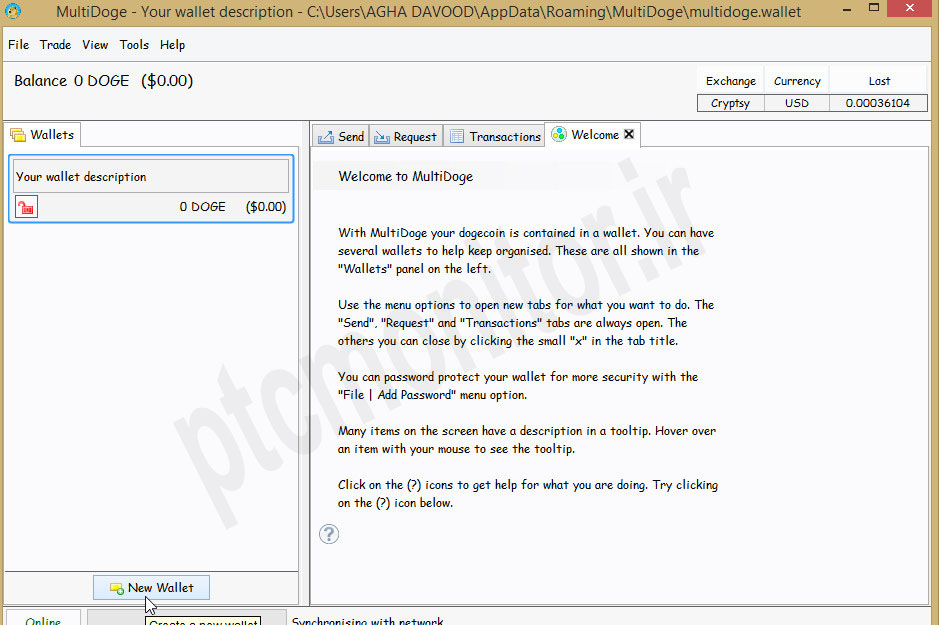The image size is (939, 625).
Task: Click the Currency column header
Action: 797,81
